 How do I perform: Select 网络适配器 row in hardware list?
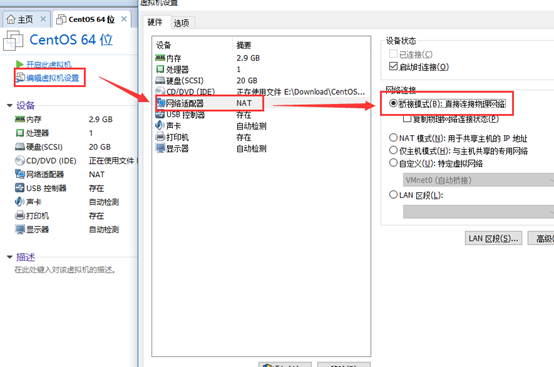(x=261, y=103)
